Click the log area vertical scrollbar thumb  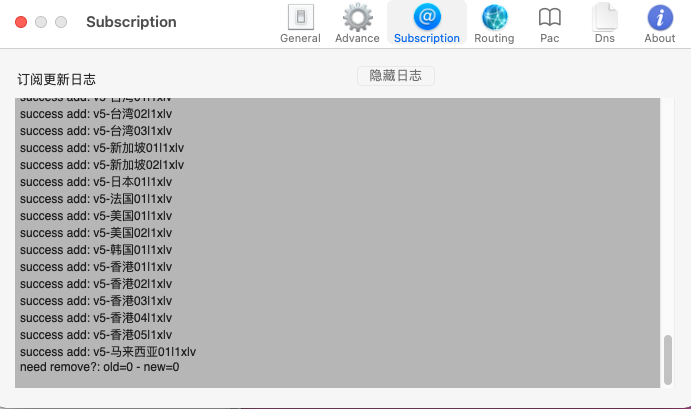coord(667,358)
